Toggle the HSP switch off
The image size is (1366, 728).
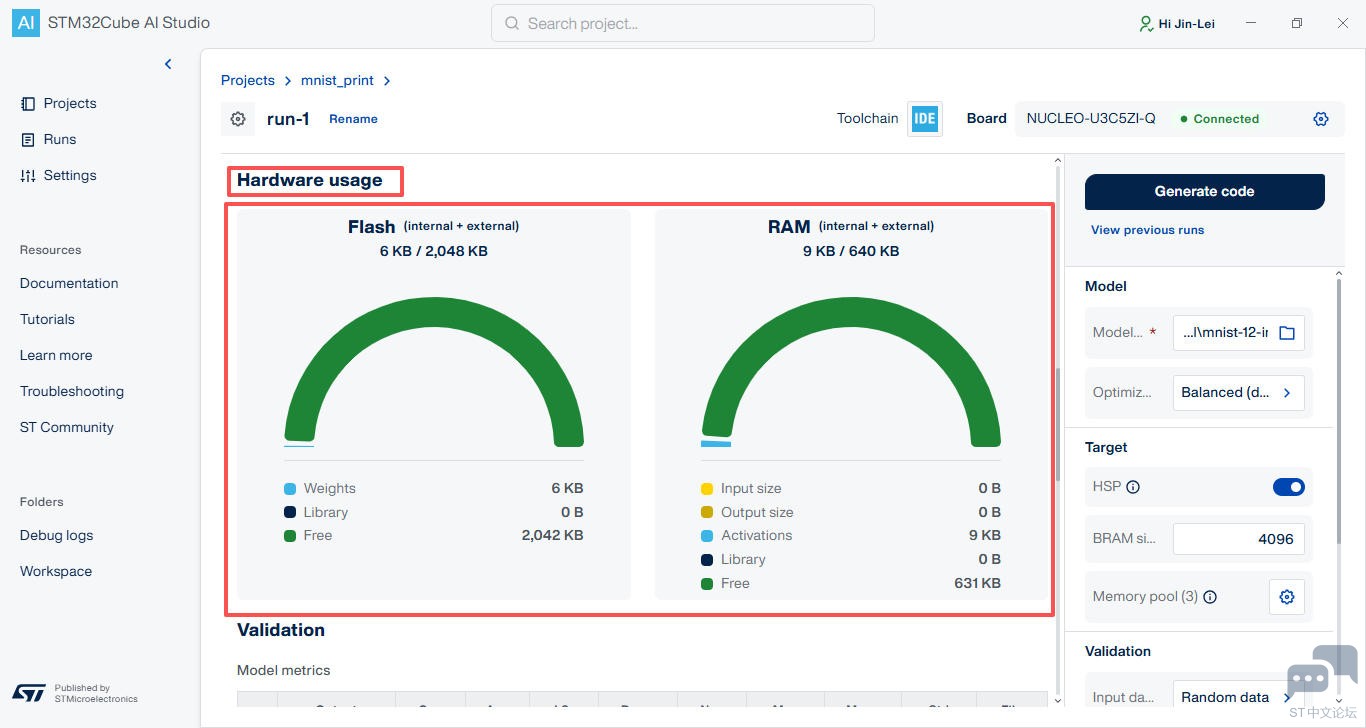(x=1289, y=487)
